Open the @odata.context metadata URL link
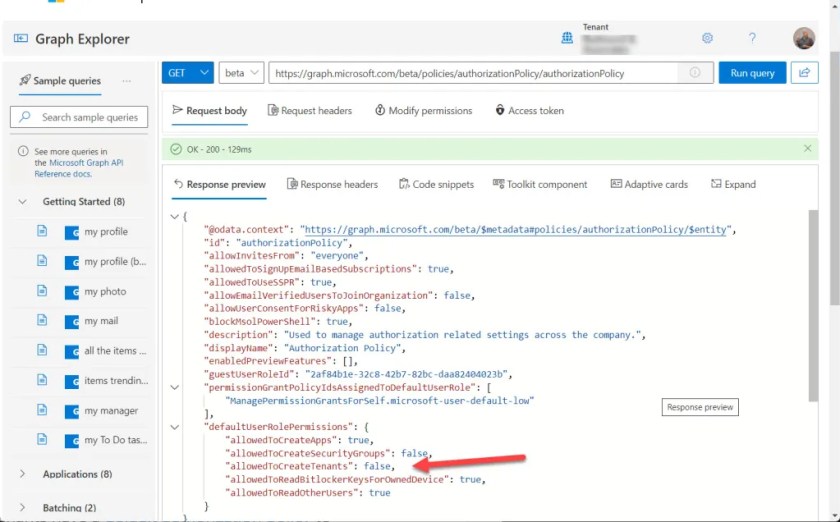Screen dimensions: 840x522 pyautogui.click(x=515, y=229)
